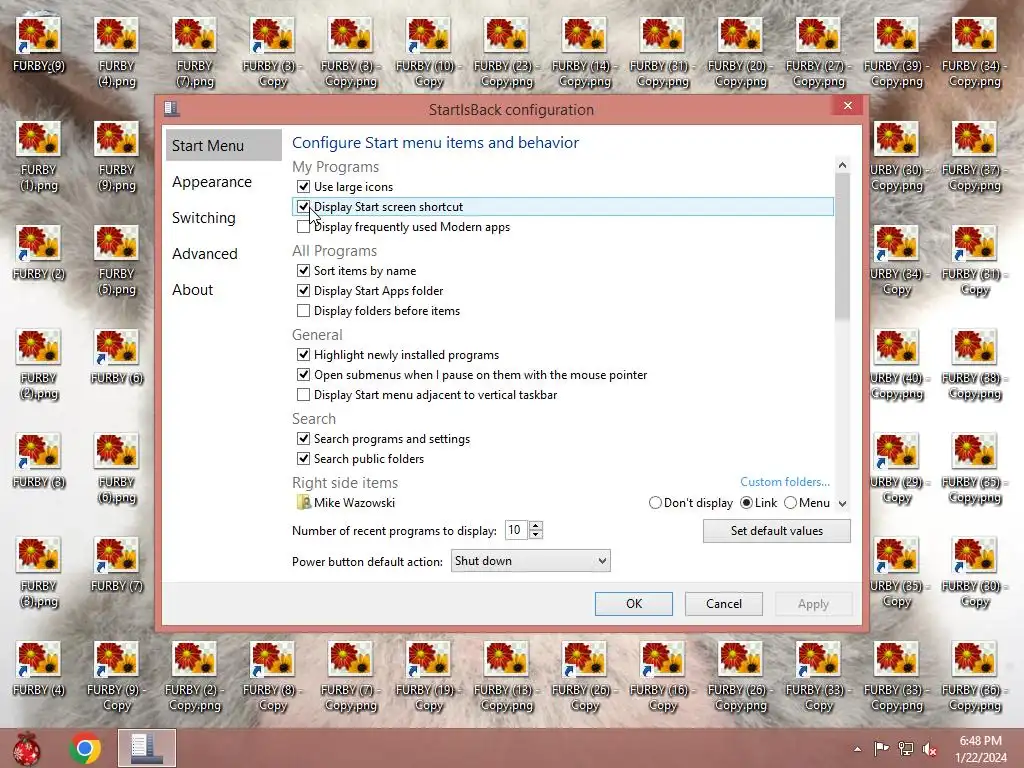
Task: Click the Apply button
Action: tap(813, 604)
